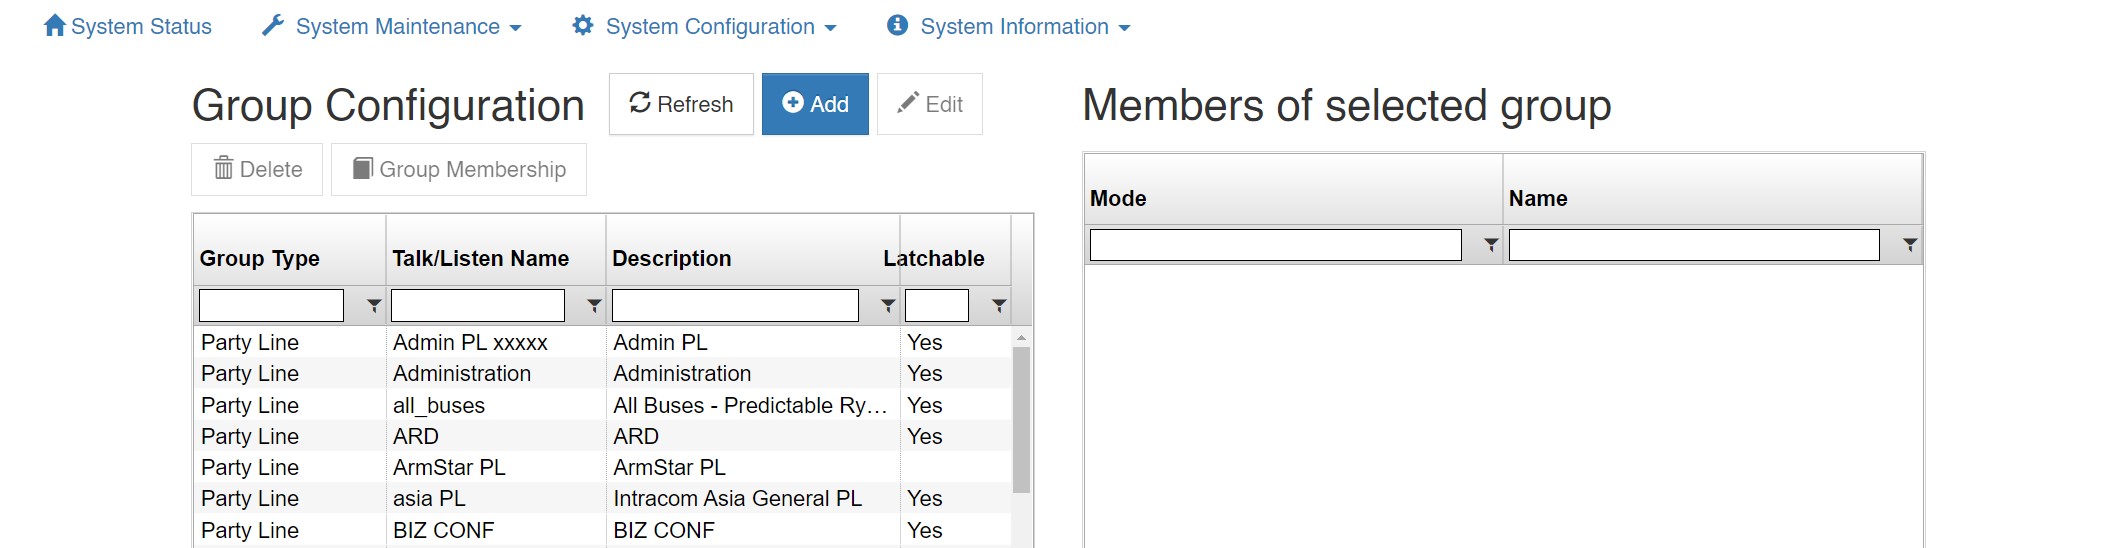Click the Delete button
This screenshot has width=2115, height=548.
[257, 169]
